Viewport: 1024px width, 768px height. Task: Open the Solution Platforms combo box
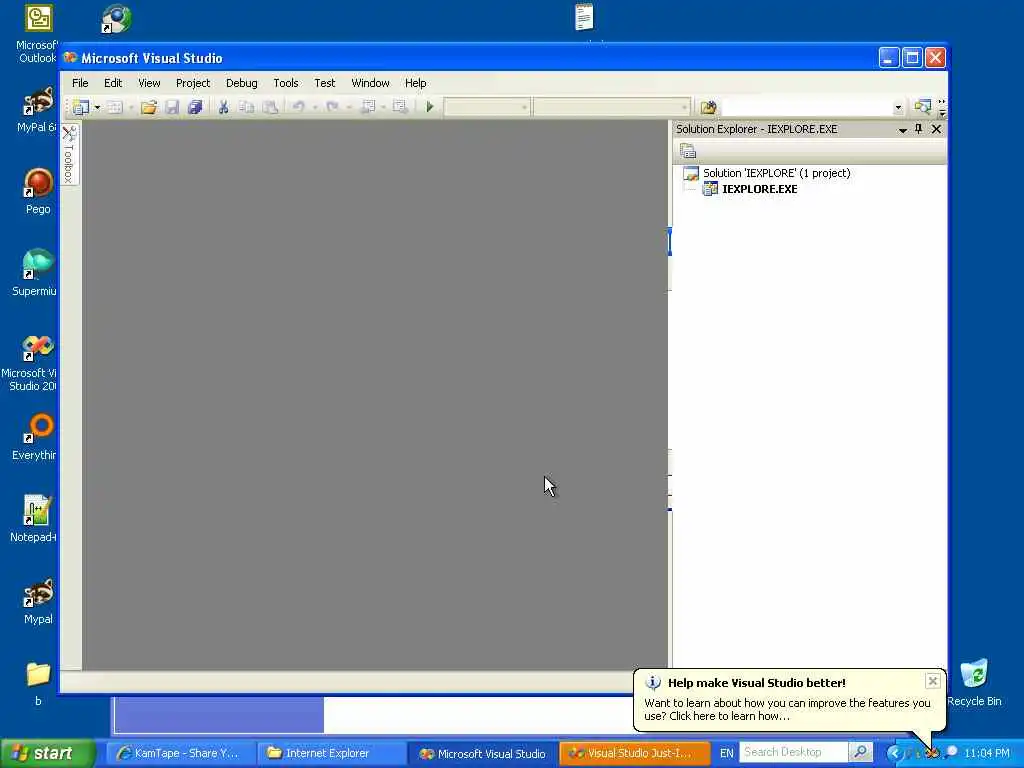[611, 107]
